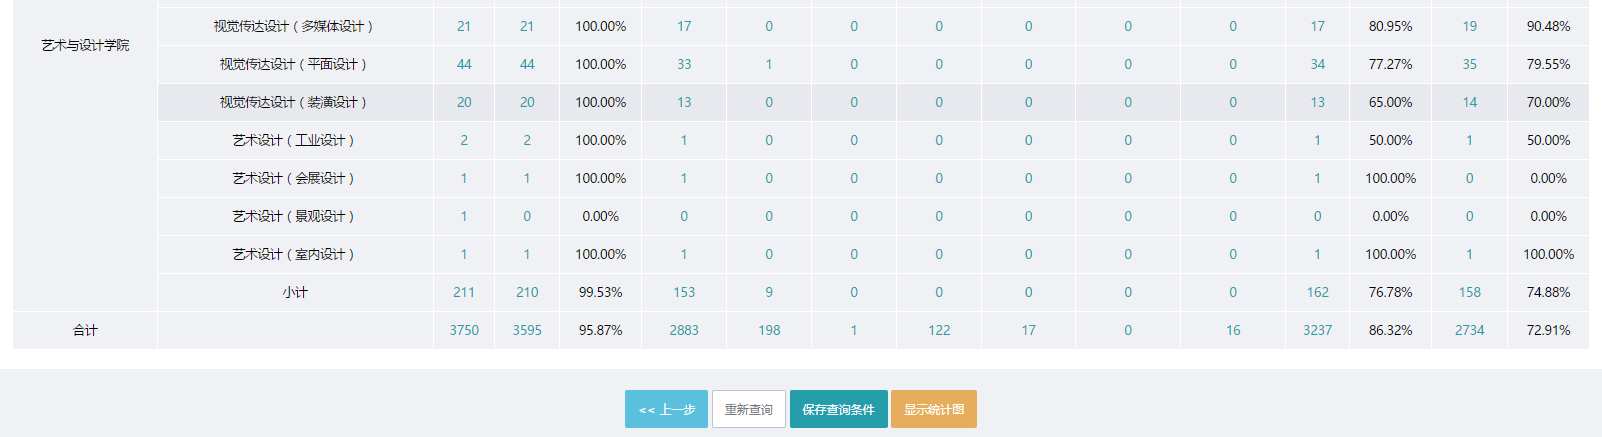Select the 74.88% cell

coord(1548,292)
